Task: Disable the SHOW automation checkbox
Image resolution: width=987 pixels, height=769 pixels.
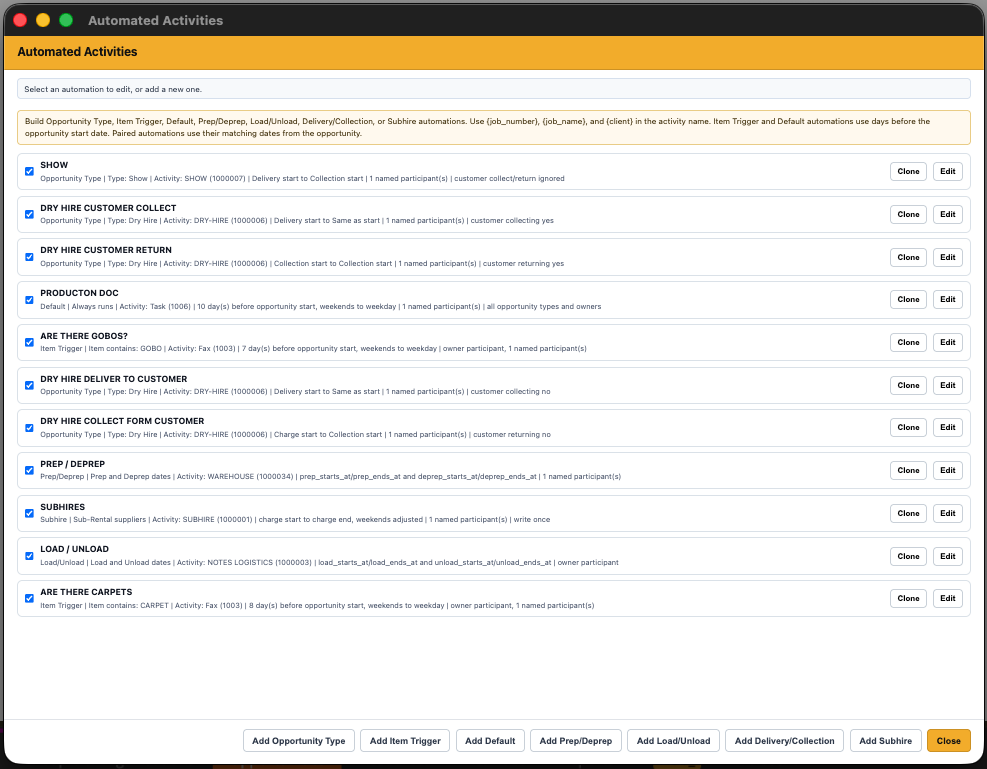Action: [x=29, y=171]
